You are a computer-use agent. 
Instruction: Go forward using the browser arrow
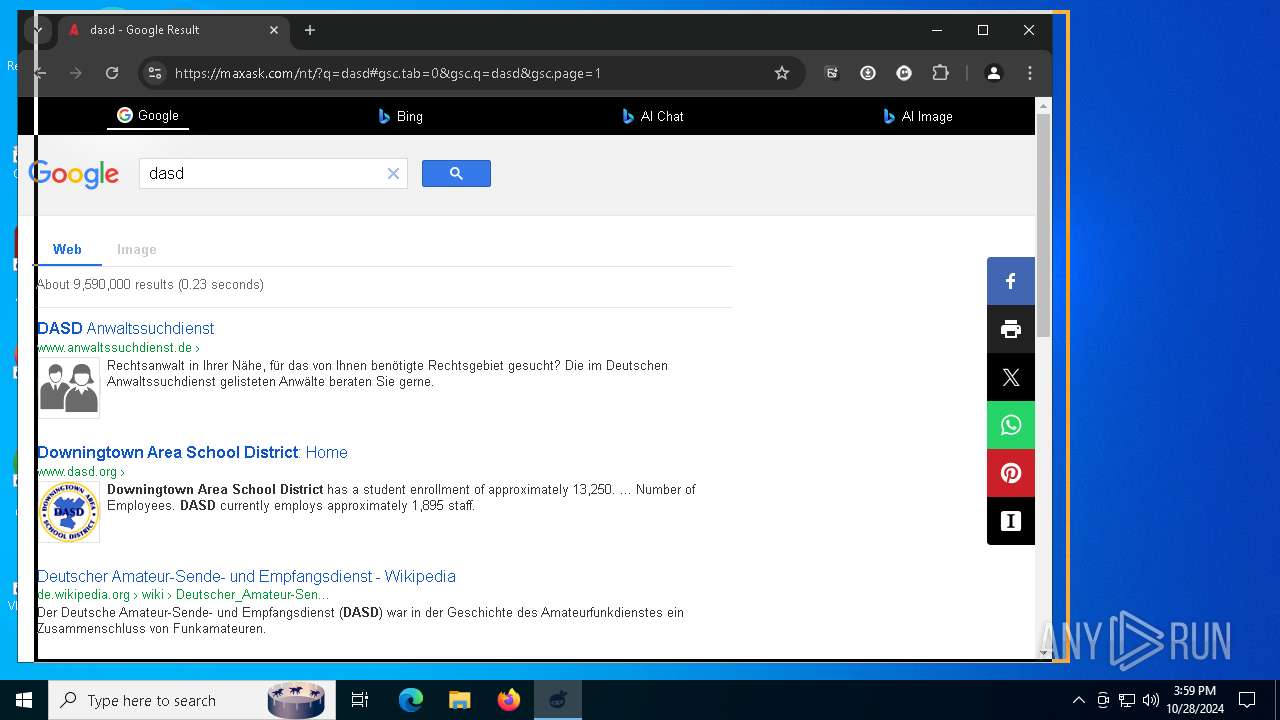tap(76, 73)
